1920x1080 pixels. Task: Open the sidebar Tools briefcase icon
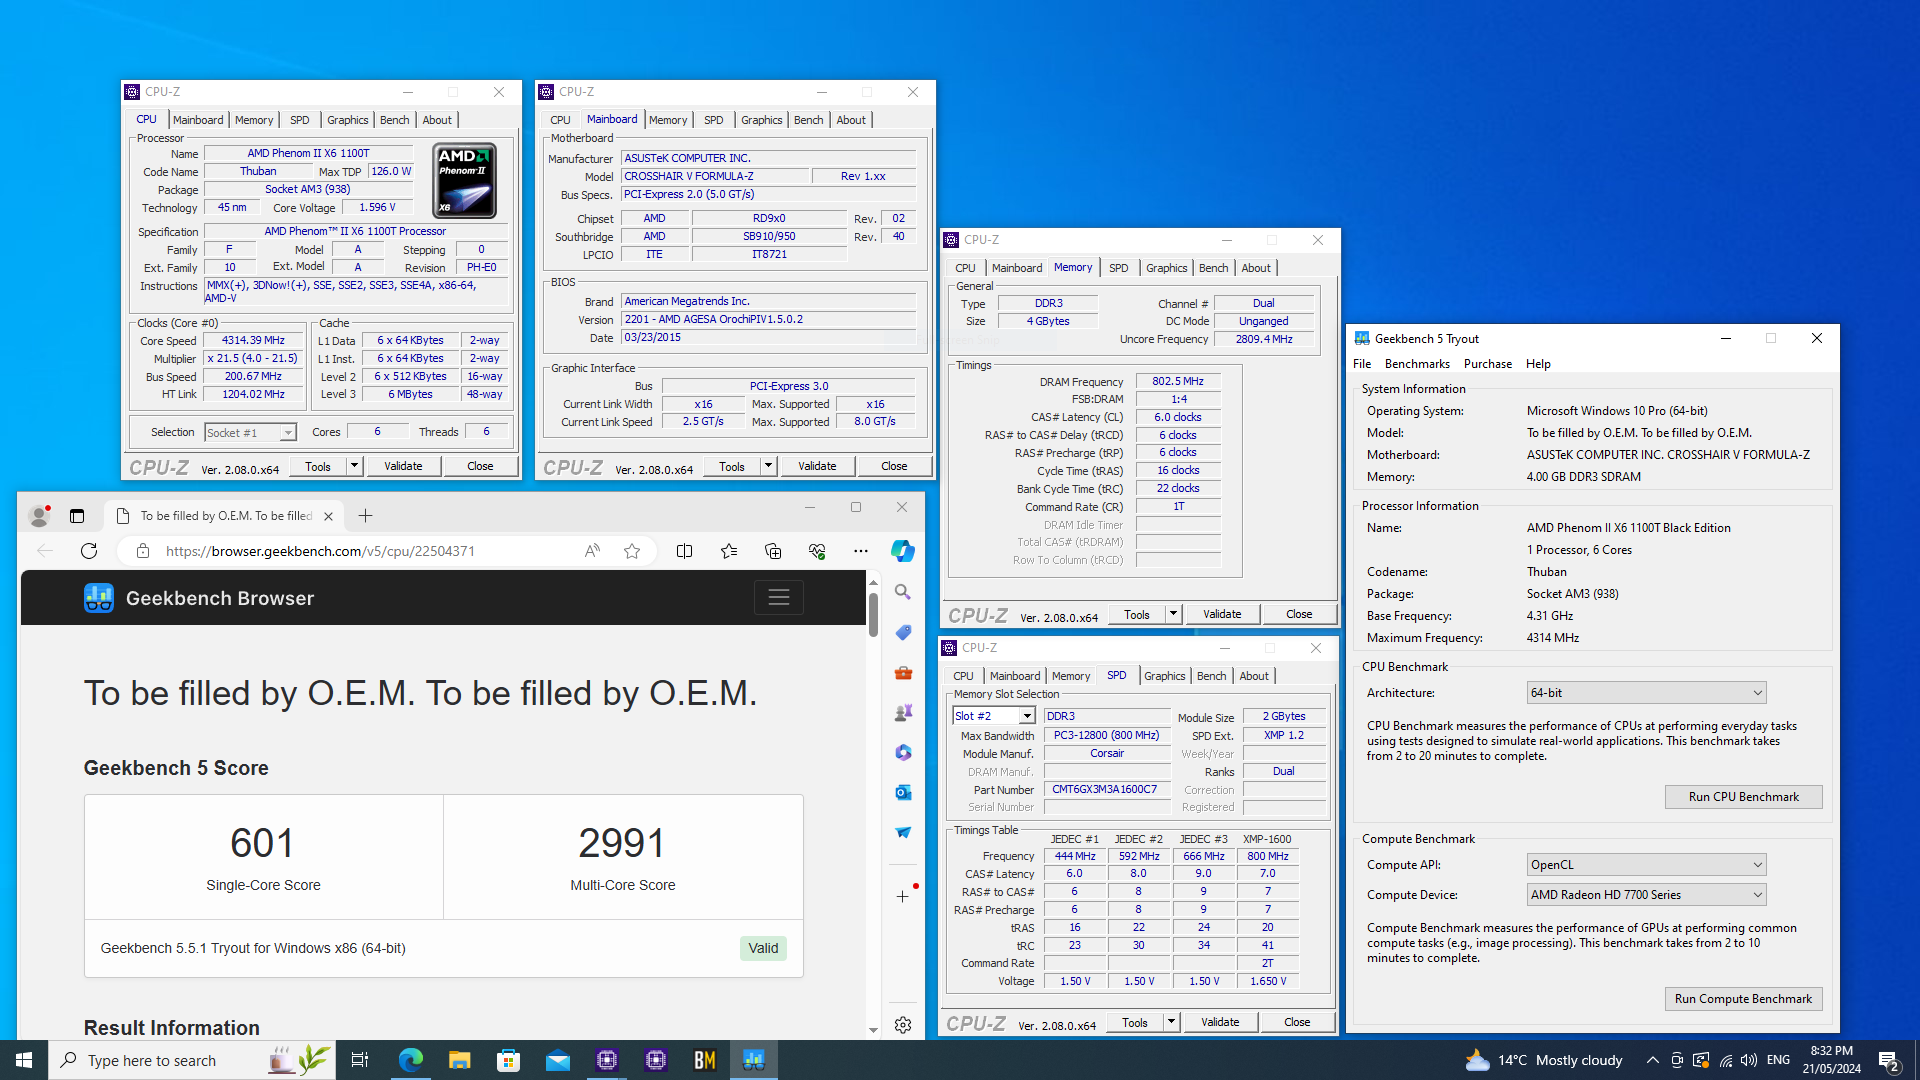point(903,673)
